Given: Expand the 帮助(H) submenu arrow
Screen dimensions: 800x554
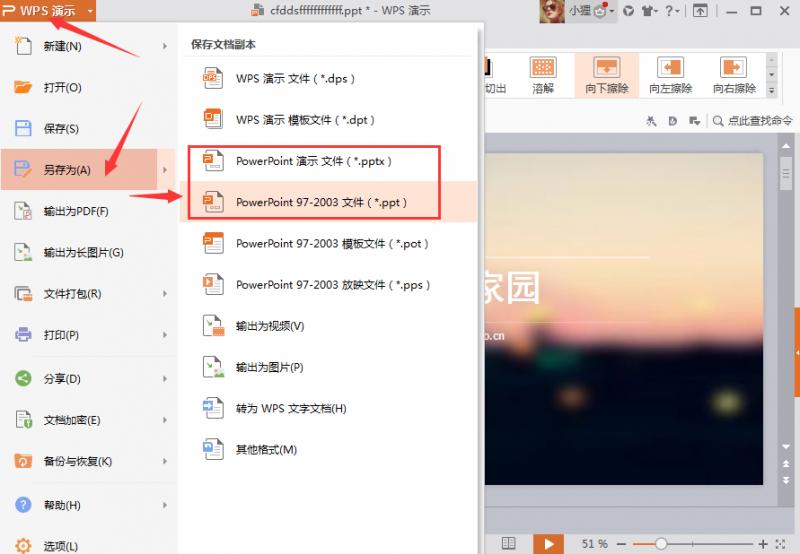Looking at the screenshot, I should (x=164, y=505).
